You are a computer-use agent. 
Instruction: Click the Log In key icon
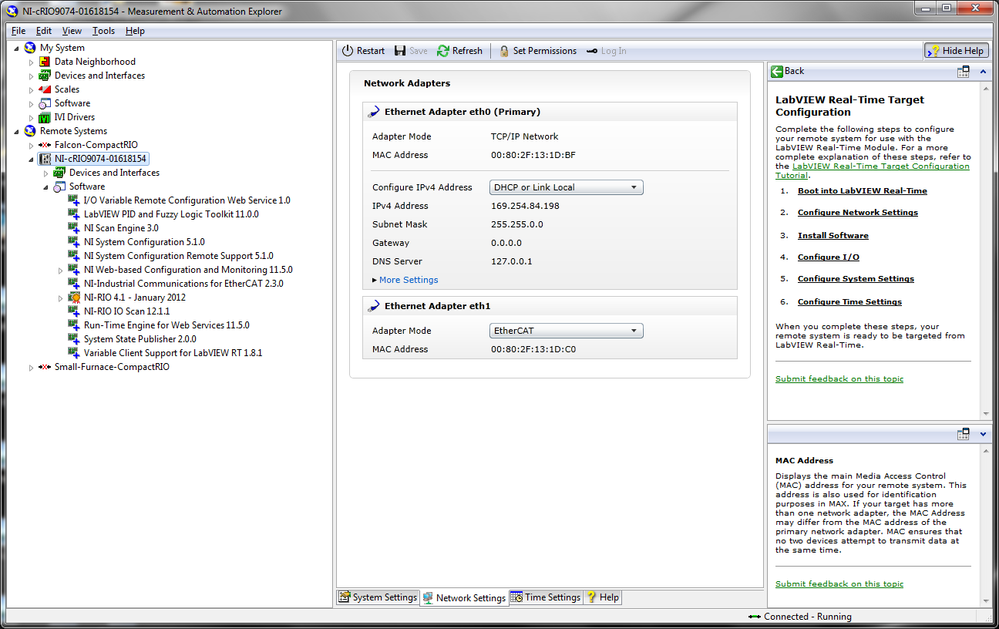click(x=592, y=51)
